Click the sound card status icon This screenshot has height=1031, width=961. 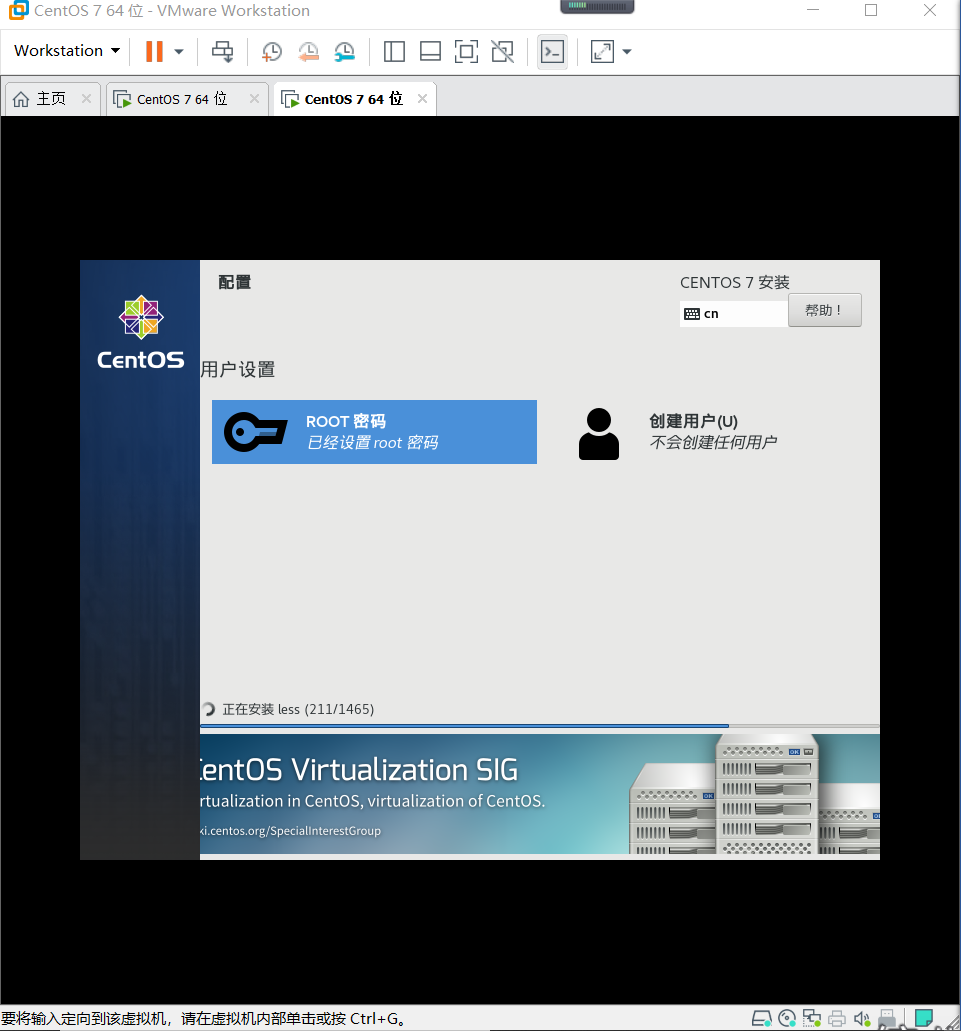(862, 1019)
